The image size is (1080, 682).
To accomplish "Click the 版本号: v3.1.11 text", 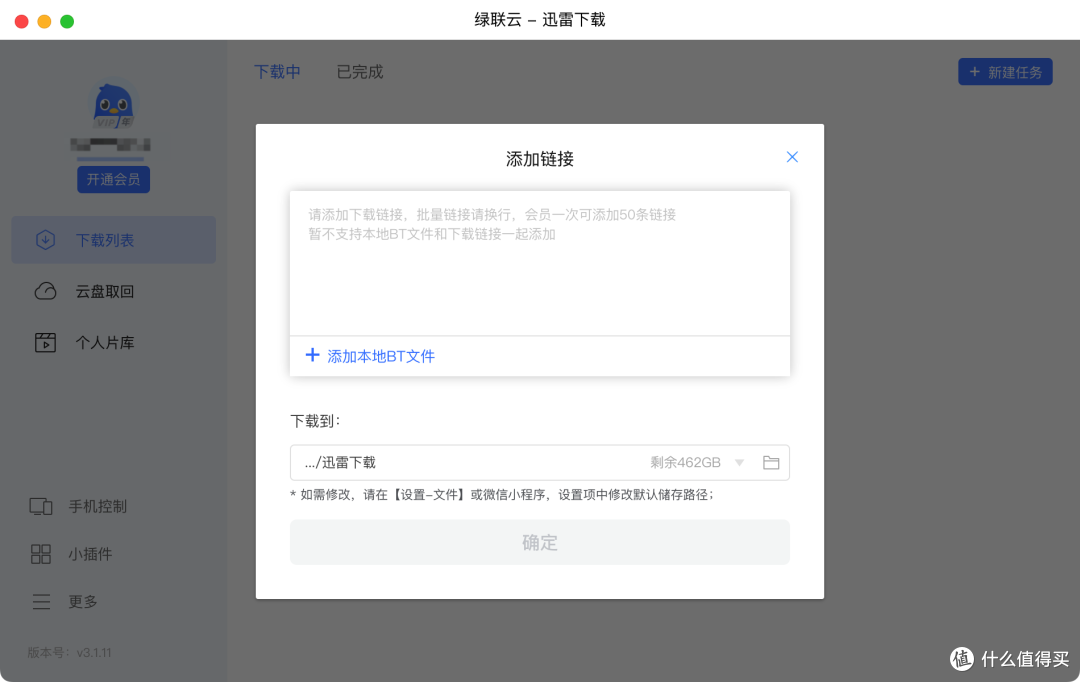I will tap(70, 652).
